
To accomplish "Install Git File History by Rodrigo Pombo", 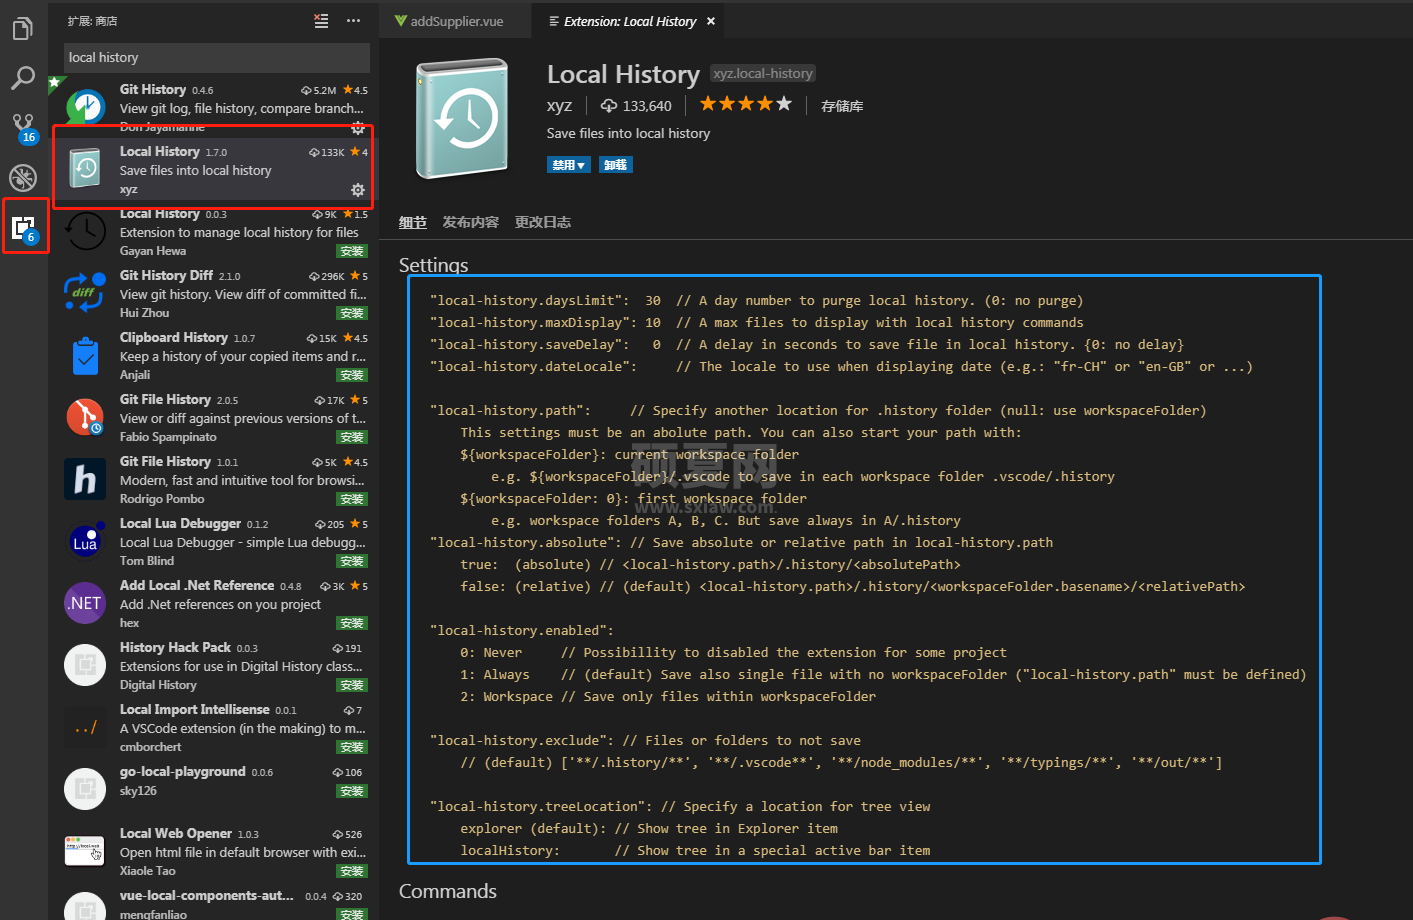I will pyautogui.click(x=352, y=499).
